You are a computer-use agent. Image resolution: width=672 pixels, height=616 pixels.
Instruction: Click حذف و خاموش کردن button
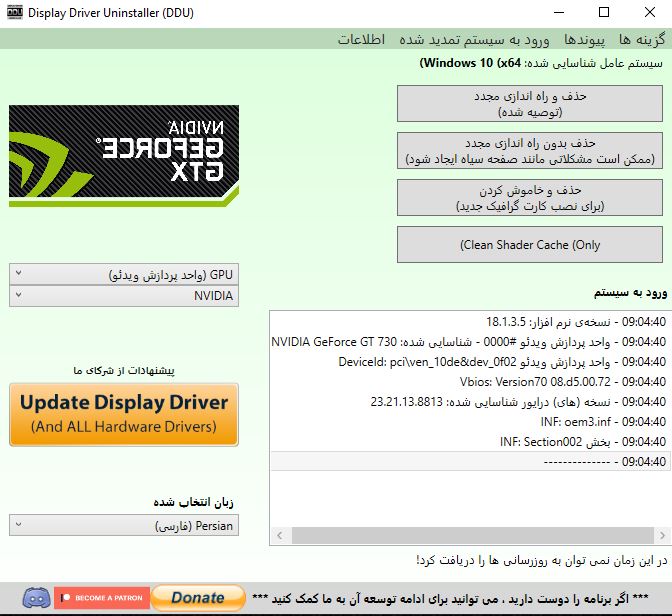pos(530,198)
